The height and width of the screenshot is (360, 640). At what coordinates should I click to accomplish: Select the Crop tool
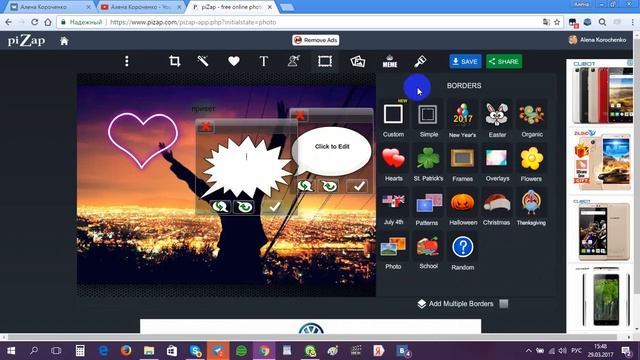[x=174, y=61]
